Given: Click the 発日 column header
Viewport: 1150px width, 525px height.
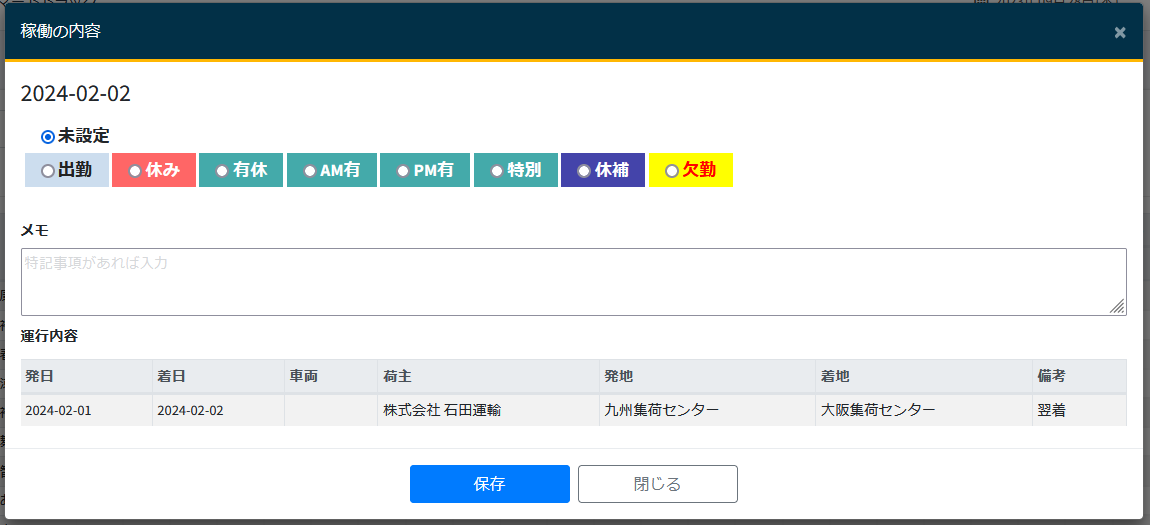Looking at the screenshot, I should (x=40, y=377).
